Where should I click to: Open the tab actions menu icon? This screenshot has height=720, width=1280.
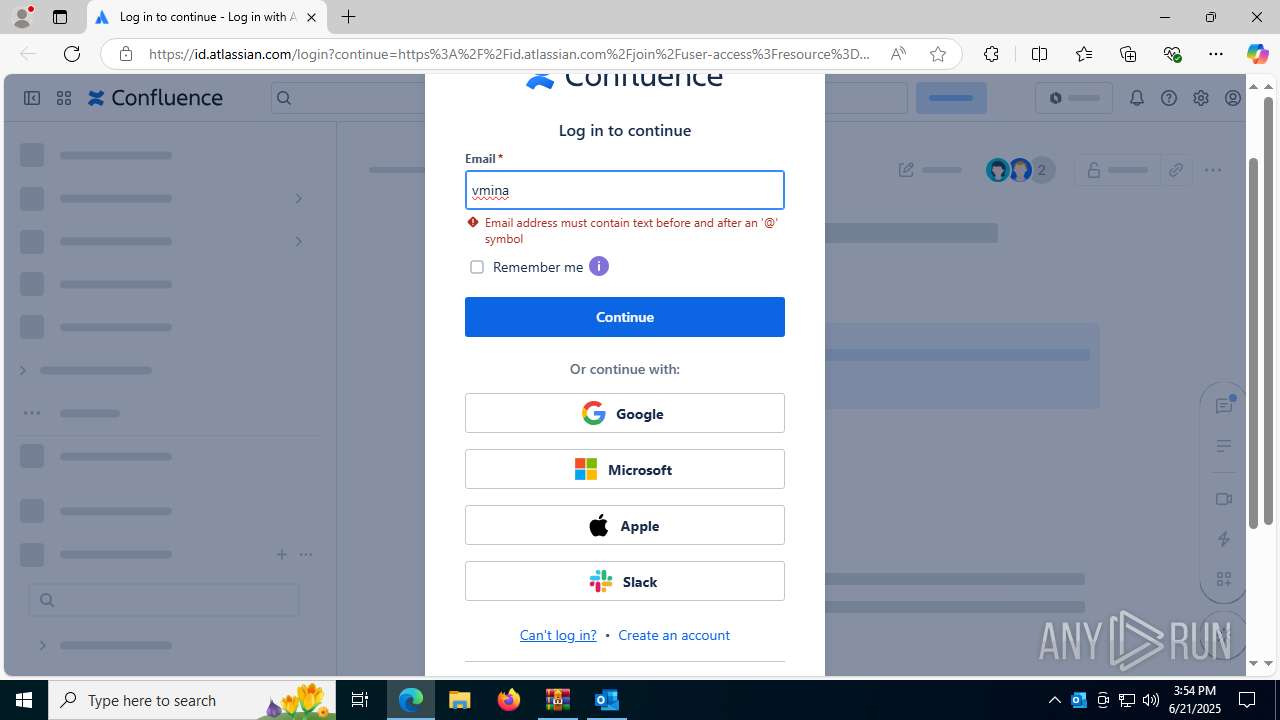click(60, 17)
